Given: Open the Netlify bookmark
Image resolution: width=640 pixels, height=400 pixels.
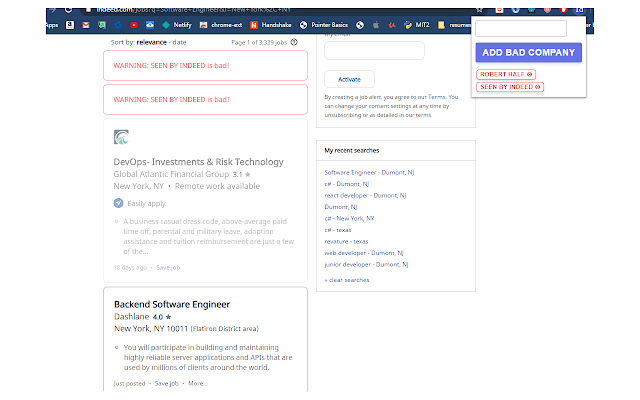Looking at the screenshot, I should tap(177, 25).
